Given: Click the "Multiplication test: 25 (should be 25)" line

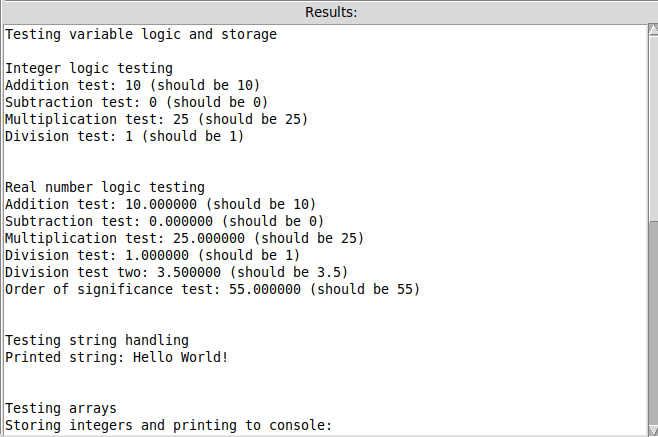Looking at the screenshot, I should pos(157,119).
